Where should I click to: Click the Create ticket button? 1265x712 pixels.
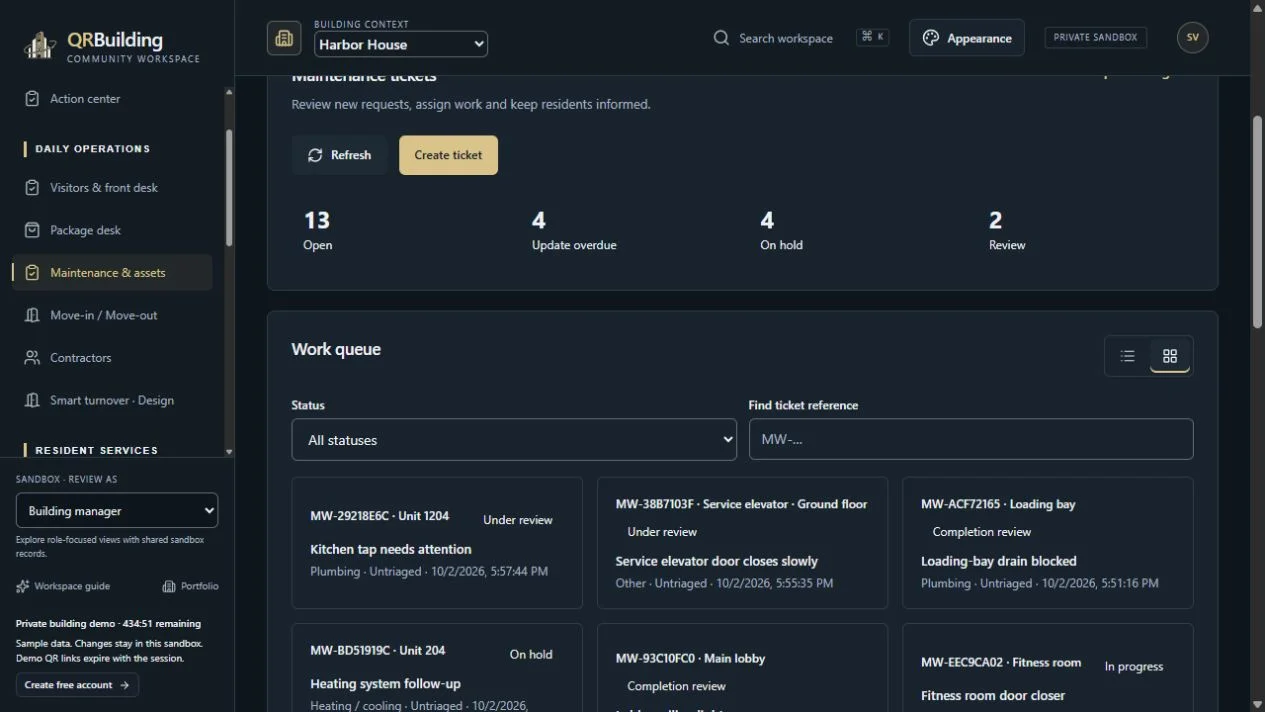coord(448,155)
